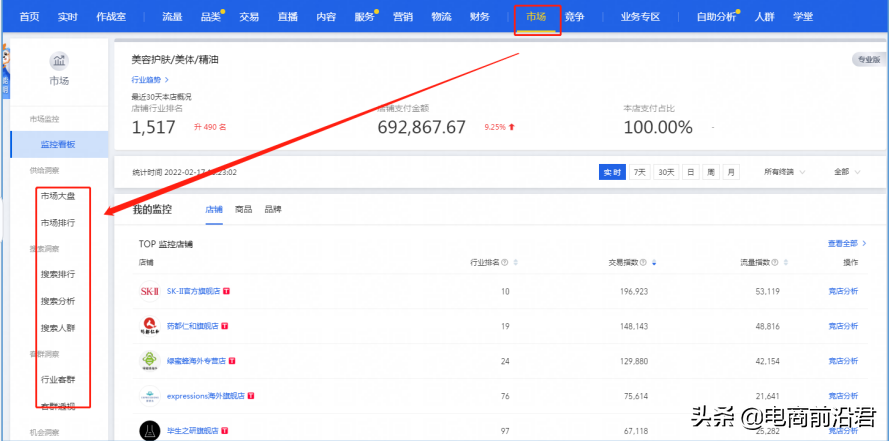Open 搜索排行 in the sidebar
The height and width of the screenshot is (441, 889).
57,274
